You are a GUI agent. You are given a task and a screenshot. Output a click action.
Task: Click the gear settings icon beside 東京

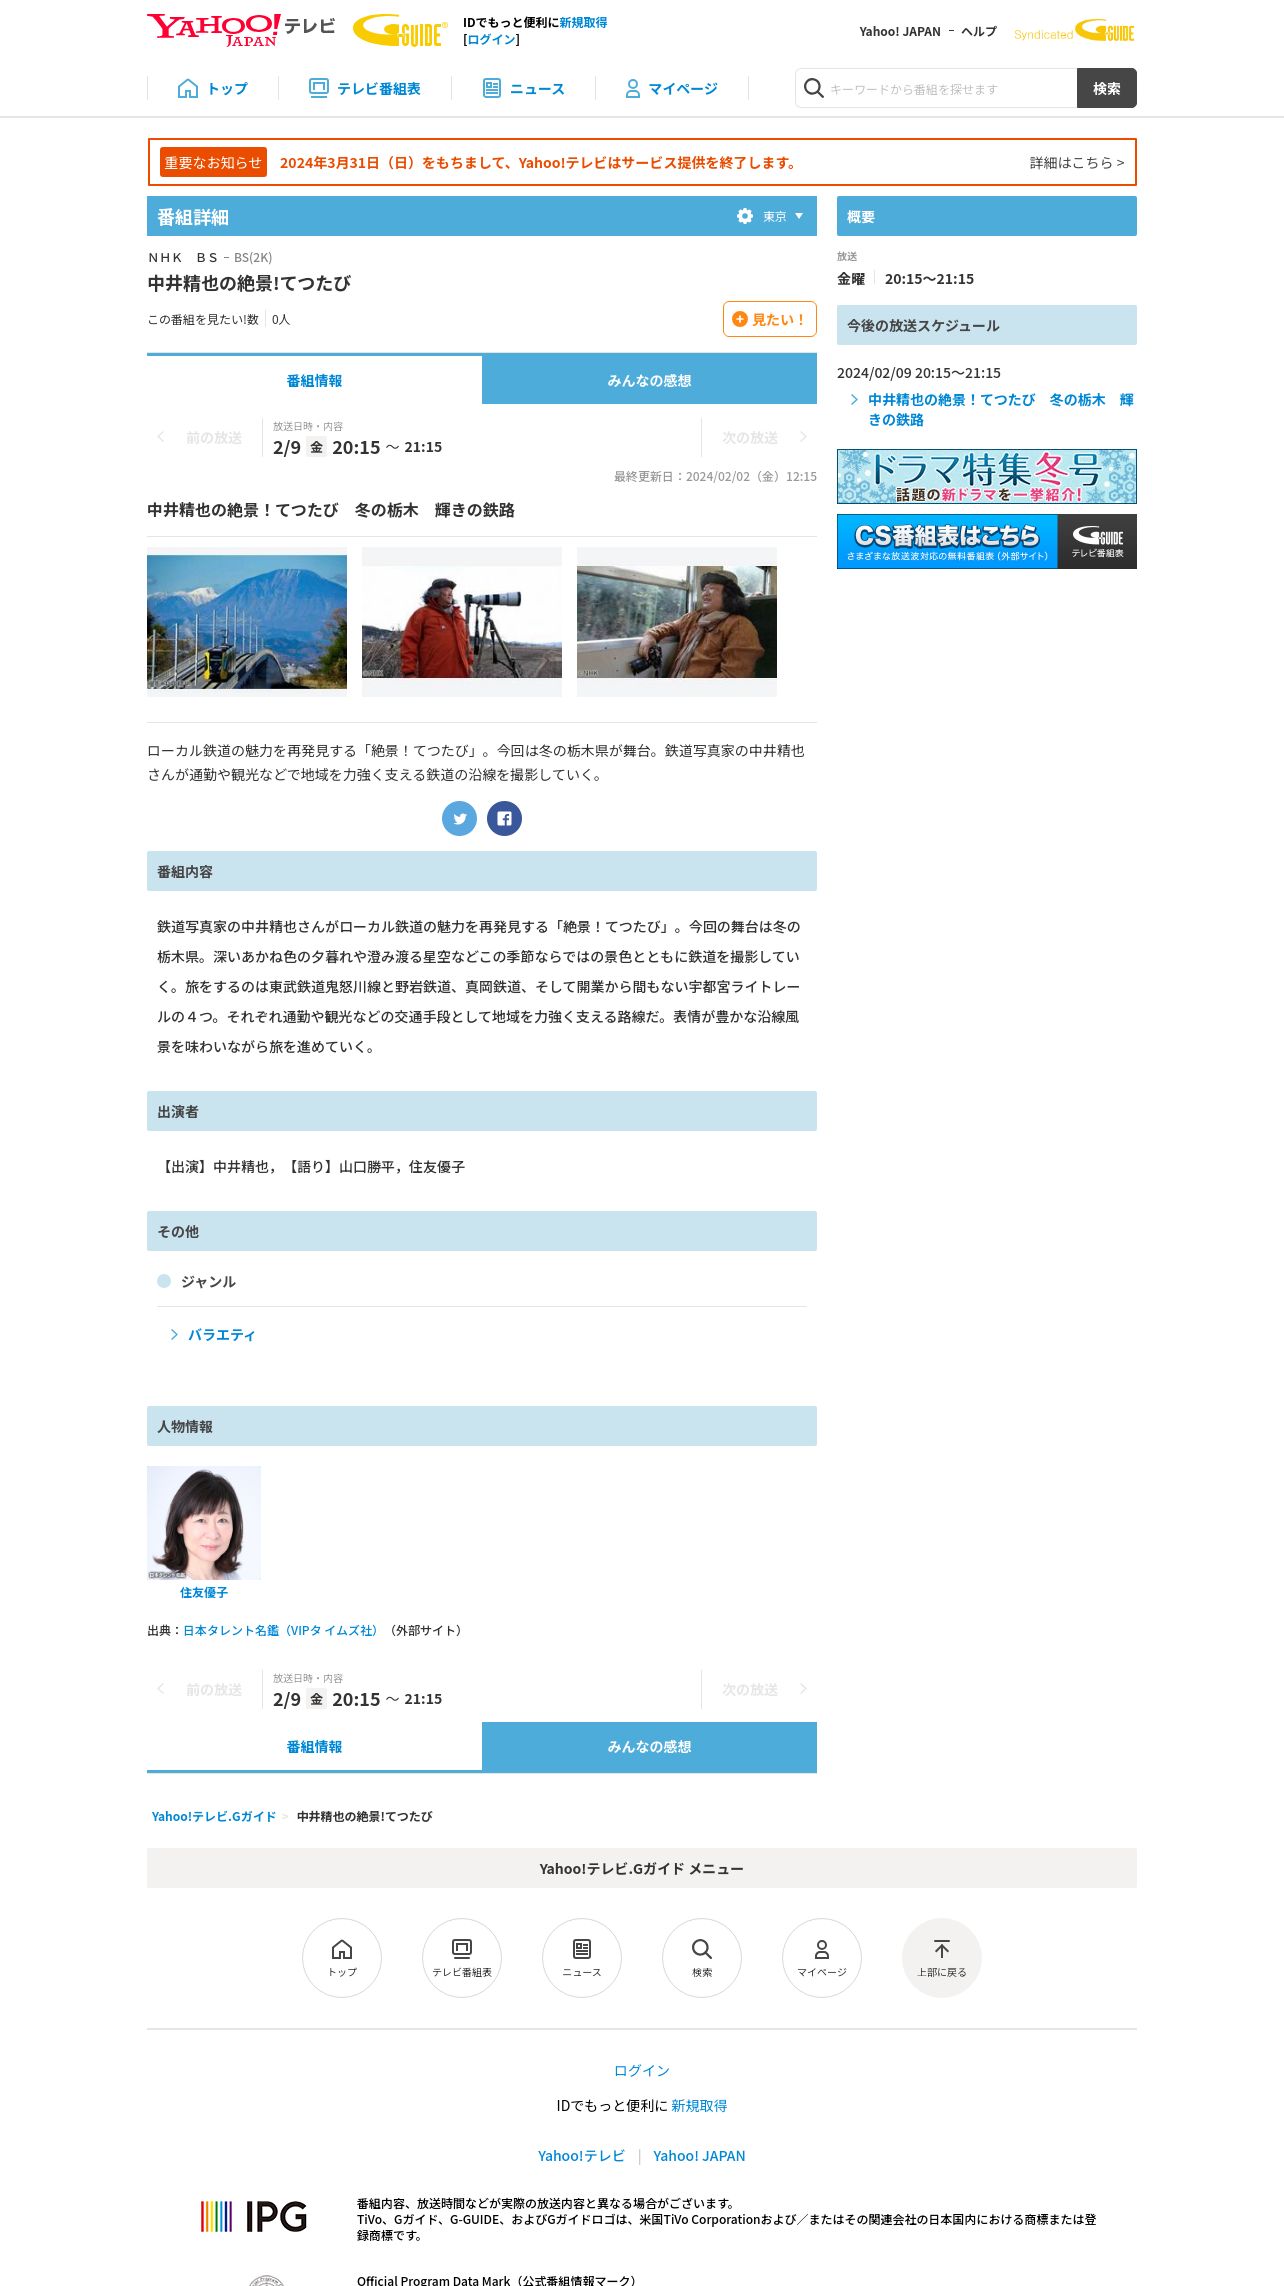[745, 216]
